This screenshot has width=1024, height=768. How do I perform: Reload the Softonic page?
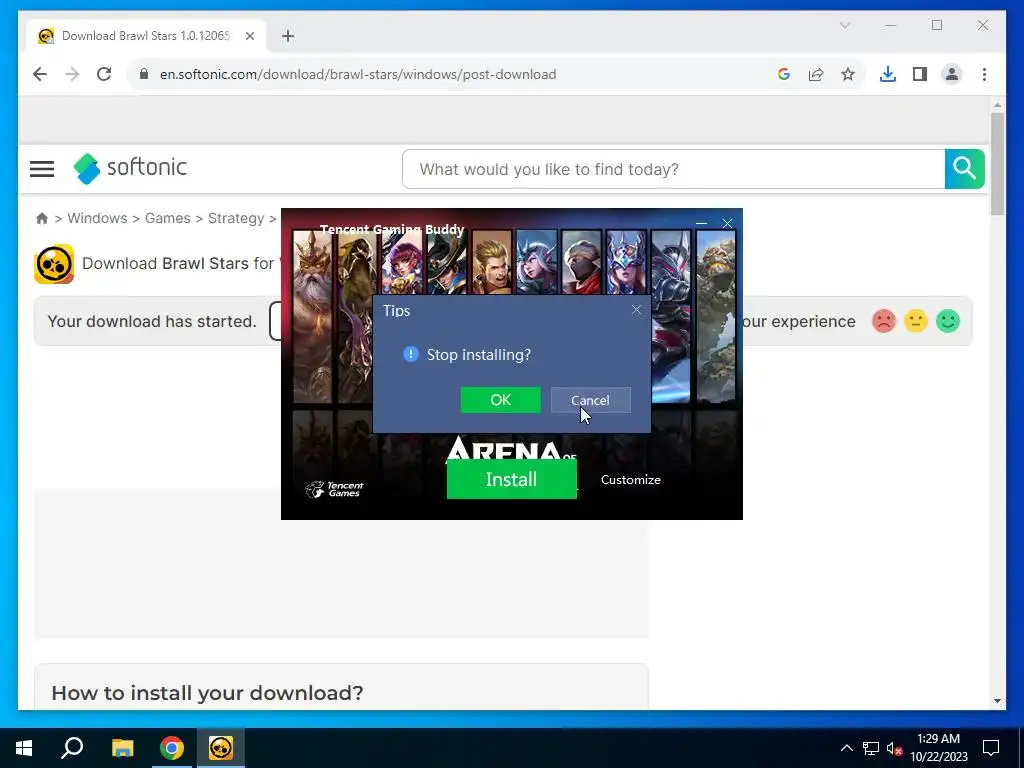(104, 74)
